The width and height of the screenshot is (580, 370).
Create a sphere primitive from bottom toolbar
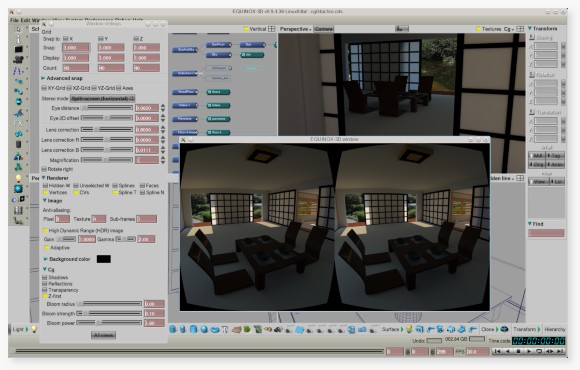click(204, 329)
